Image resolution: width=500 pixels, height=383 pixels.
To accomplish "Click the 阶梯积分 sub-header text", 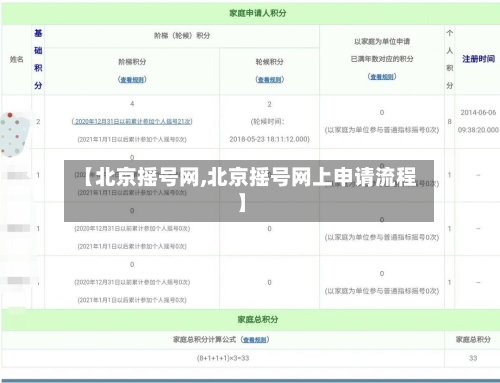I will (132, 62).
